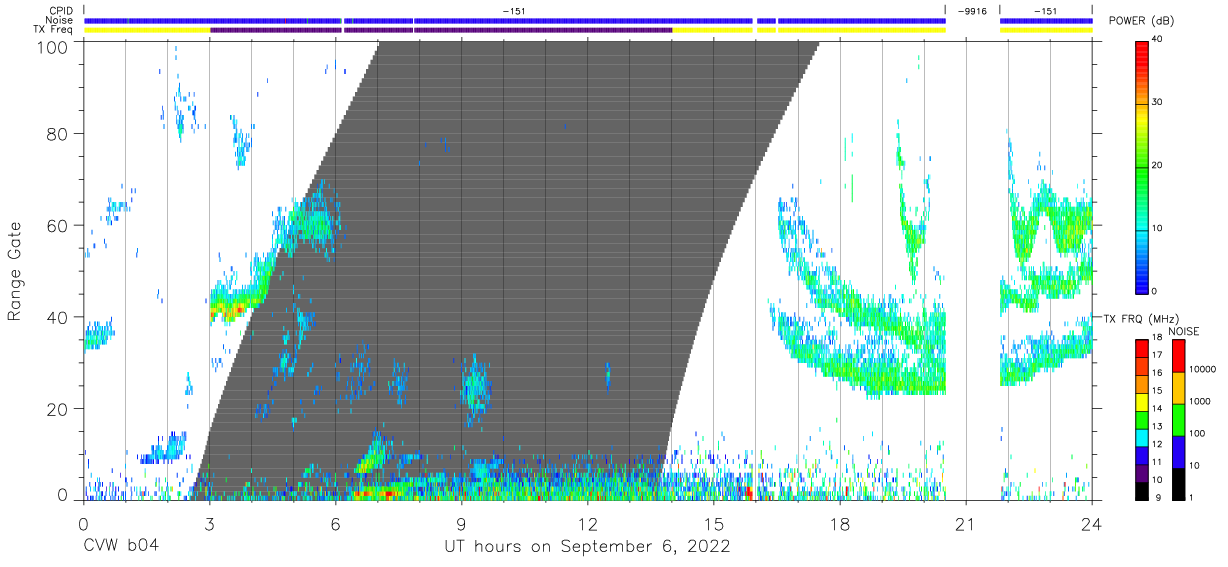The height and width of the screenshot is (567, 1228).
Task: Click the 10000 label on NOISE legend
Action: pyautogui.click(x=1202, y=371)
